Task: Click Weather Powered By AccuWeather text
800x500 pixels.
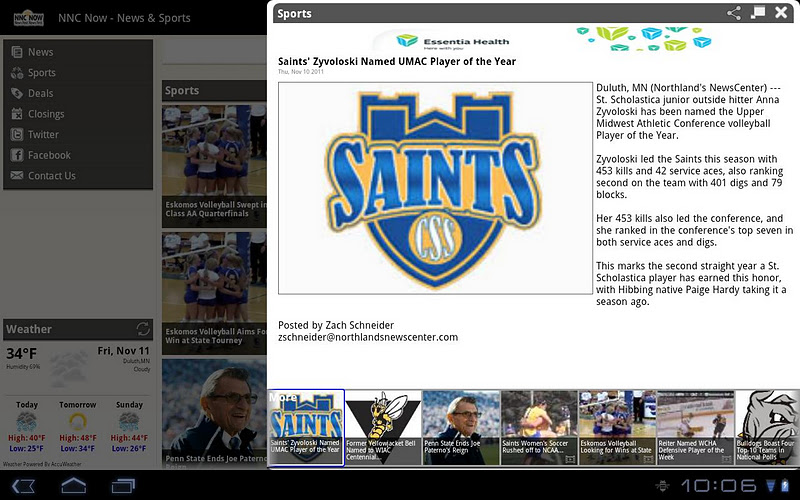Action: 42,464
